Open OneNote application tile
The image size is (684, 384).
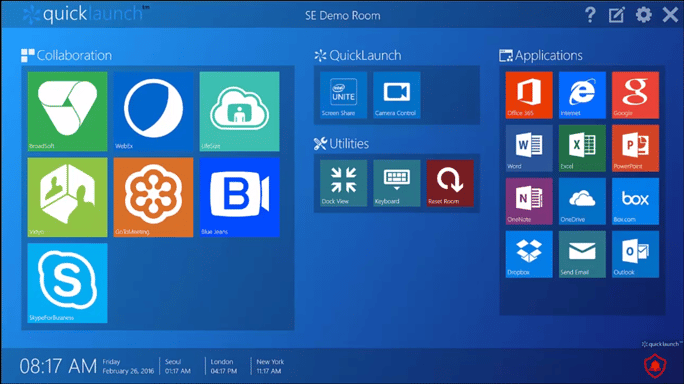(529, 201)
